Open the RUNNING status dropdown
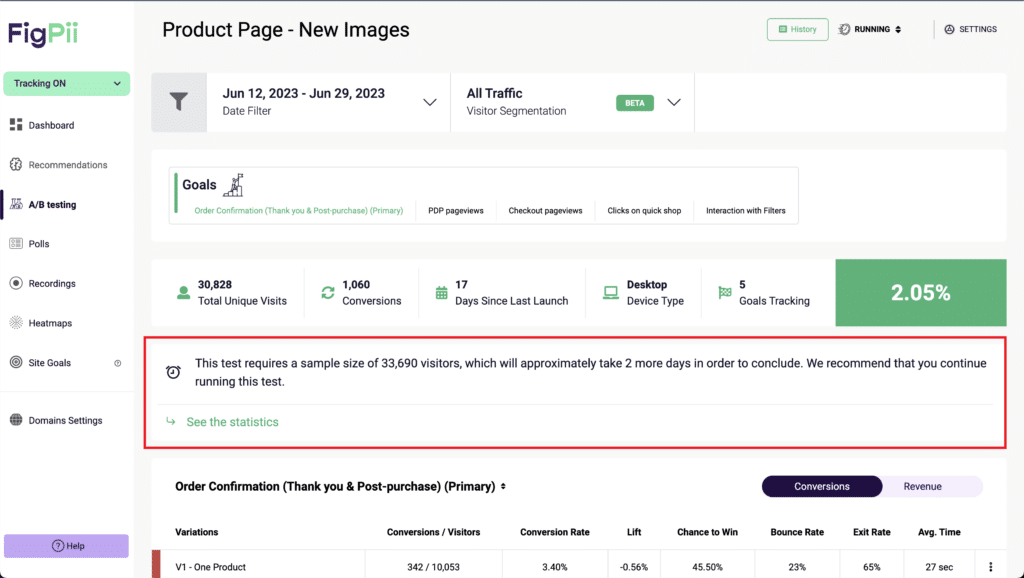This screenshot has width=1024, height=578. pos(869,29)
